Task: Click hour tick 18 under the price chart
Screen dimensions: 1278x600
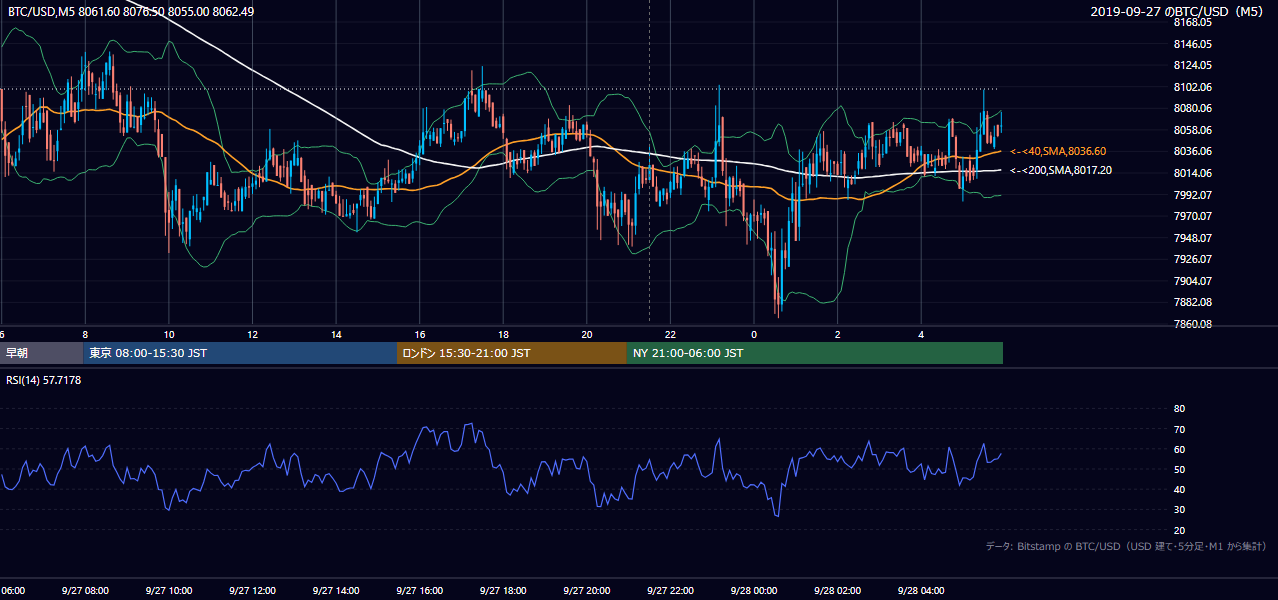Action: click(504, 334)
